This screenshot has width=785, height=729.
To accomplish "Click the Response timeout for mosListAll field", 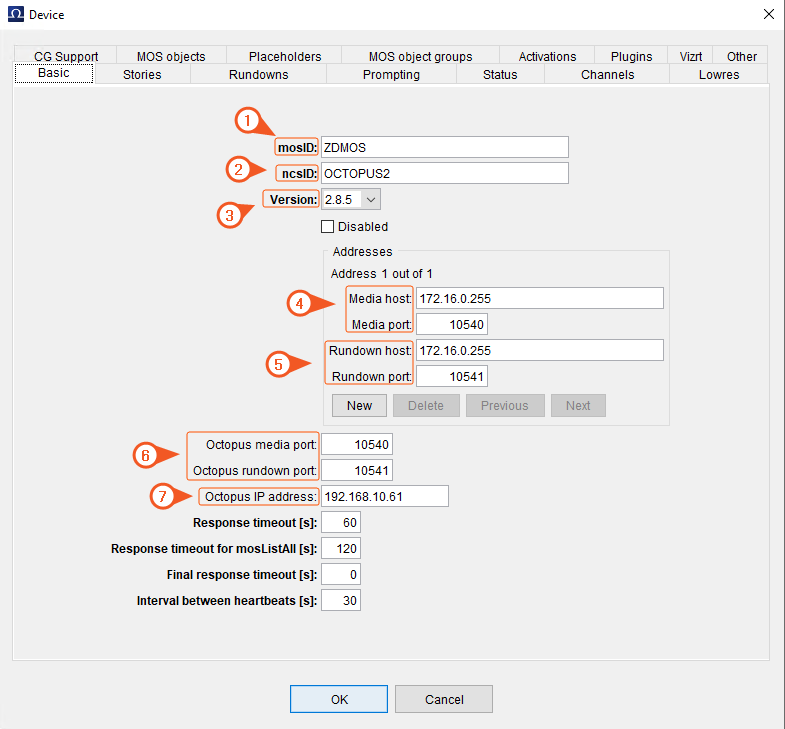I will pos(340,548).
